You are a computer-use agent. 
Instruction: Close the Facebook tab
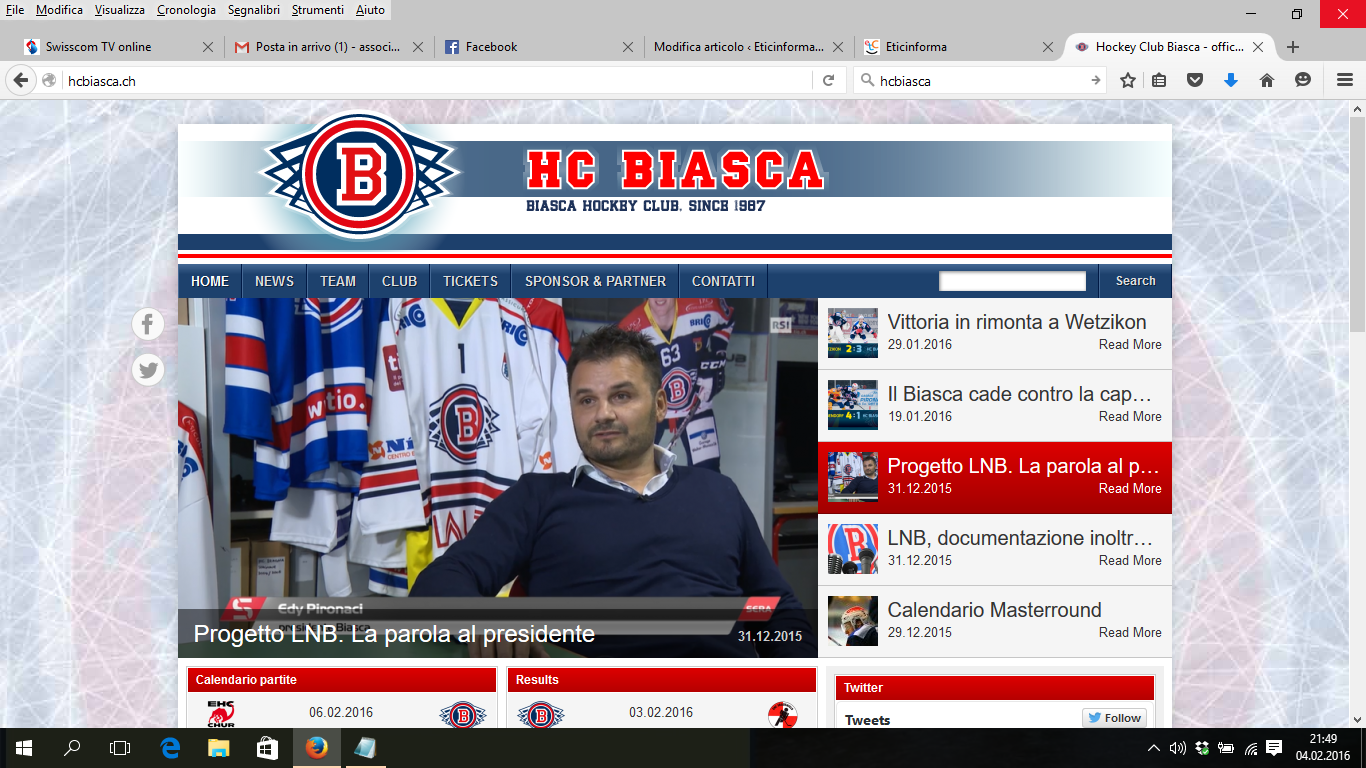628,47
